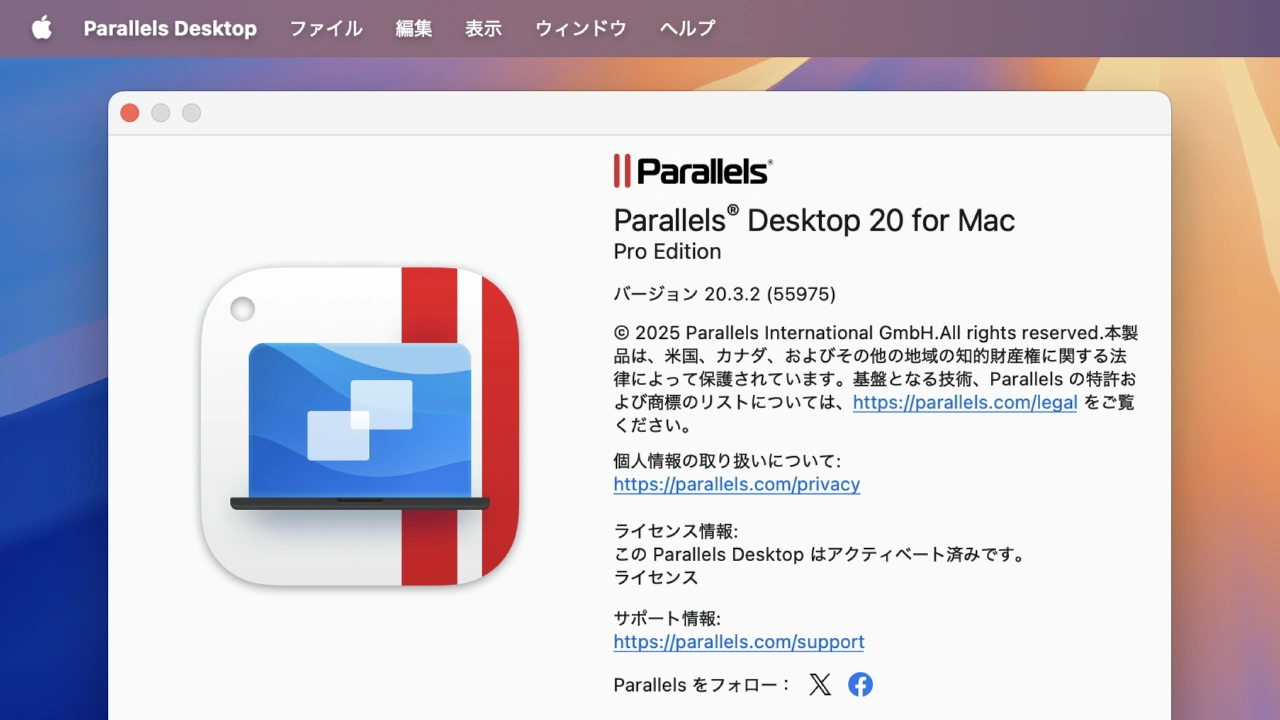Click the red Parallels logo at top
Image resolution: width=1280 pixels, height=720 pixels.
tap(692, 171)
